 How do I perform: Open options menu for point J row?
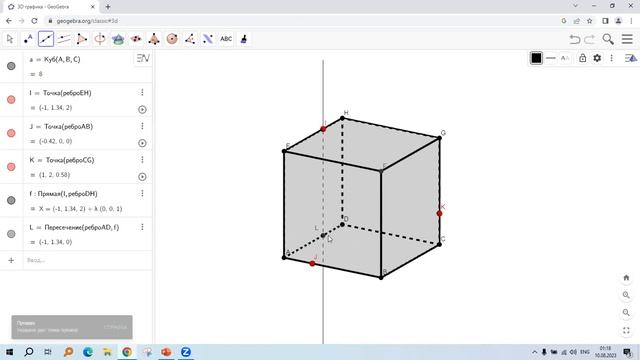tap(142, 126)
